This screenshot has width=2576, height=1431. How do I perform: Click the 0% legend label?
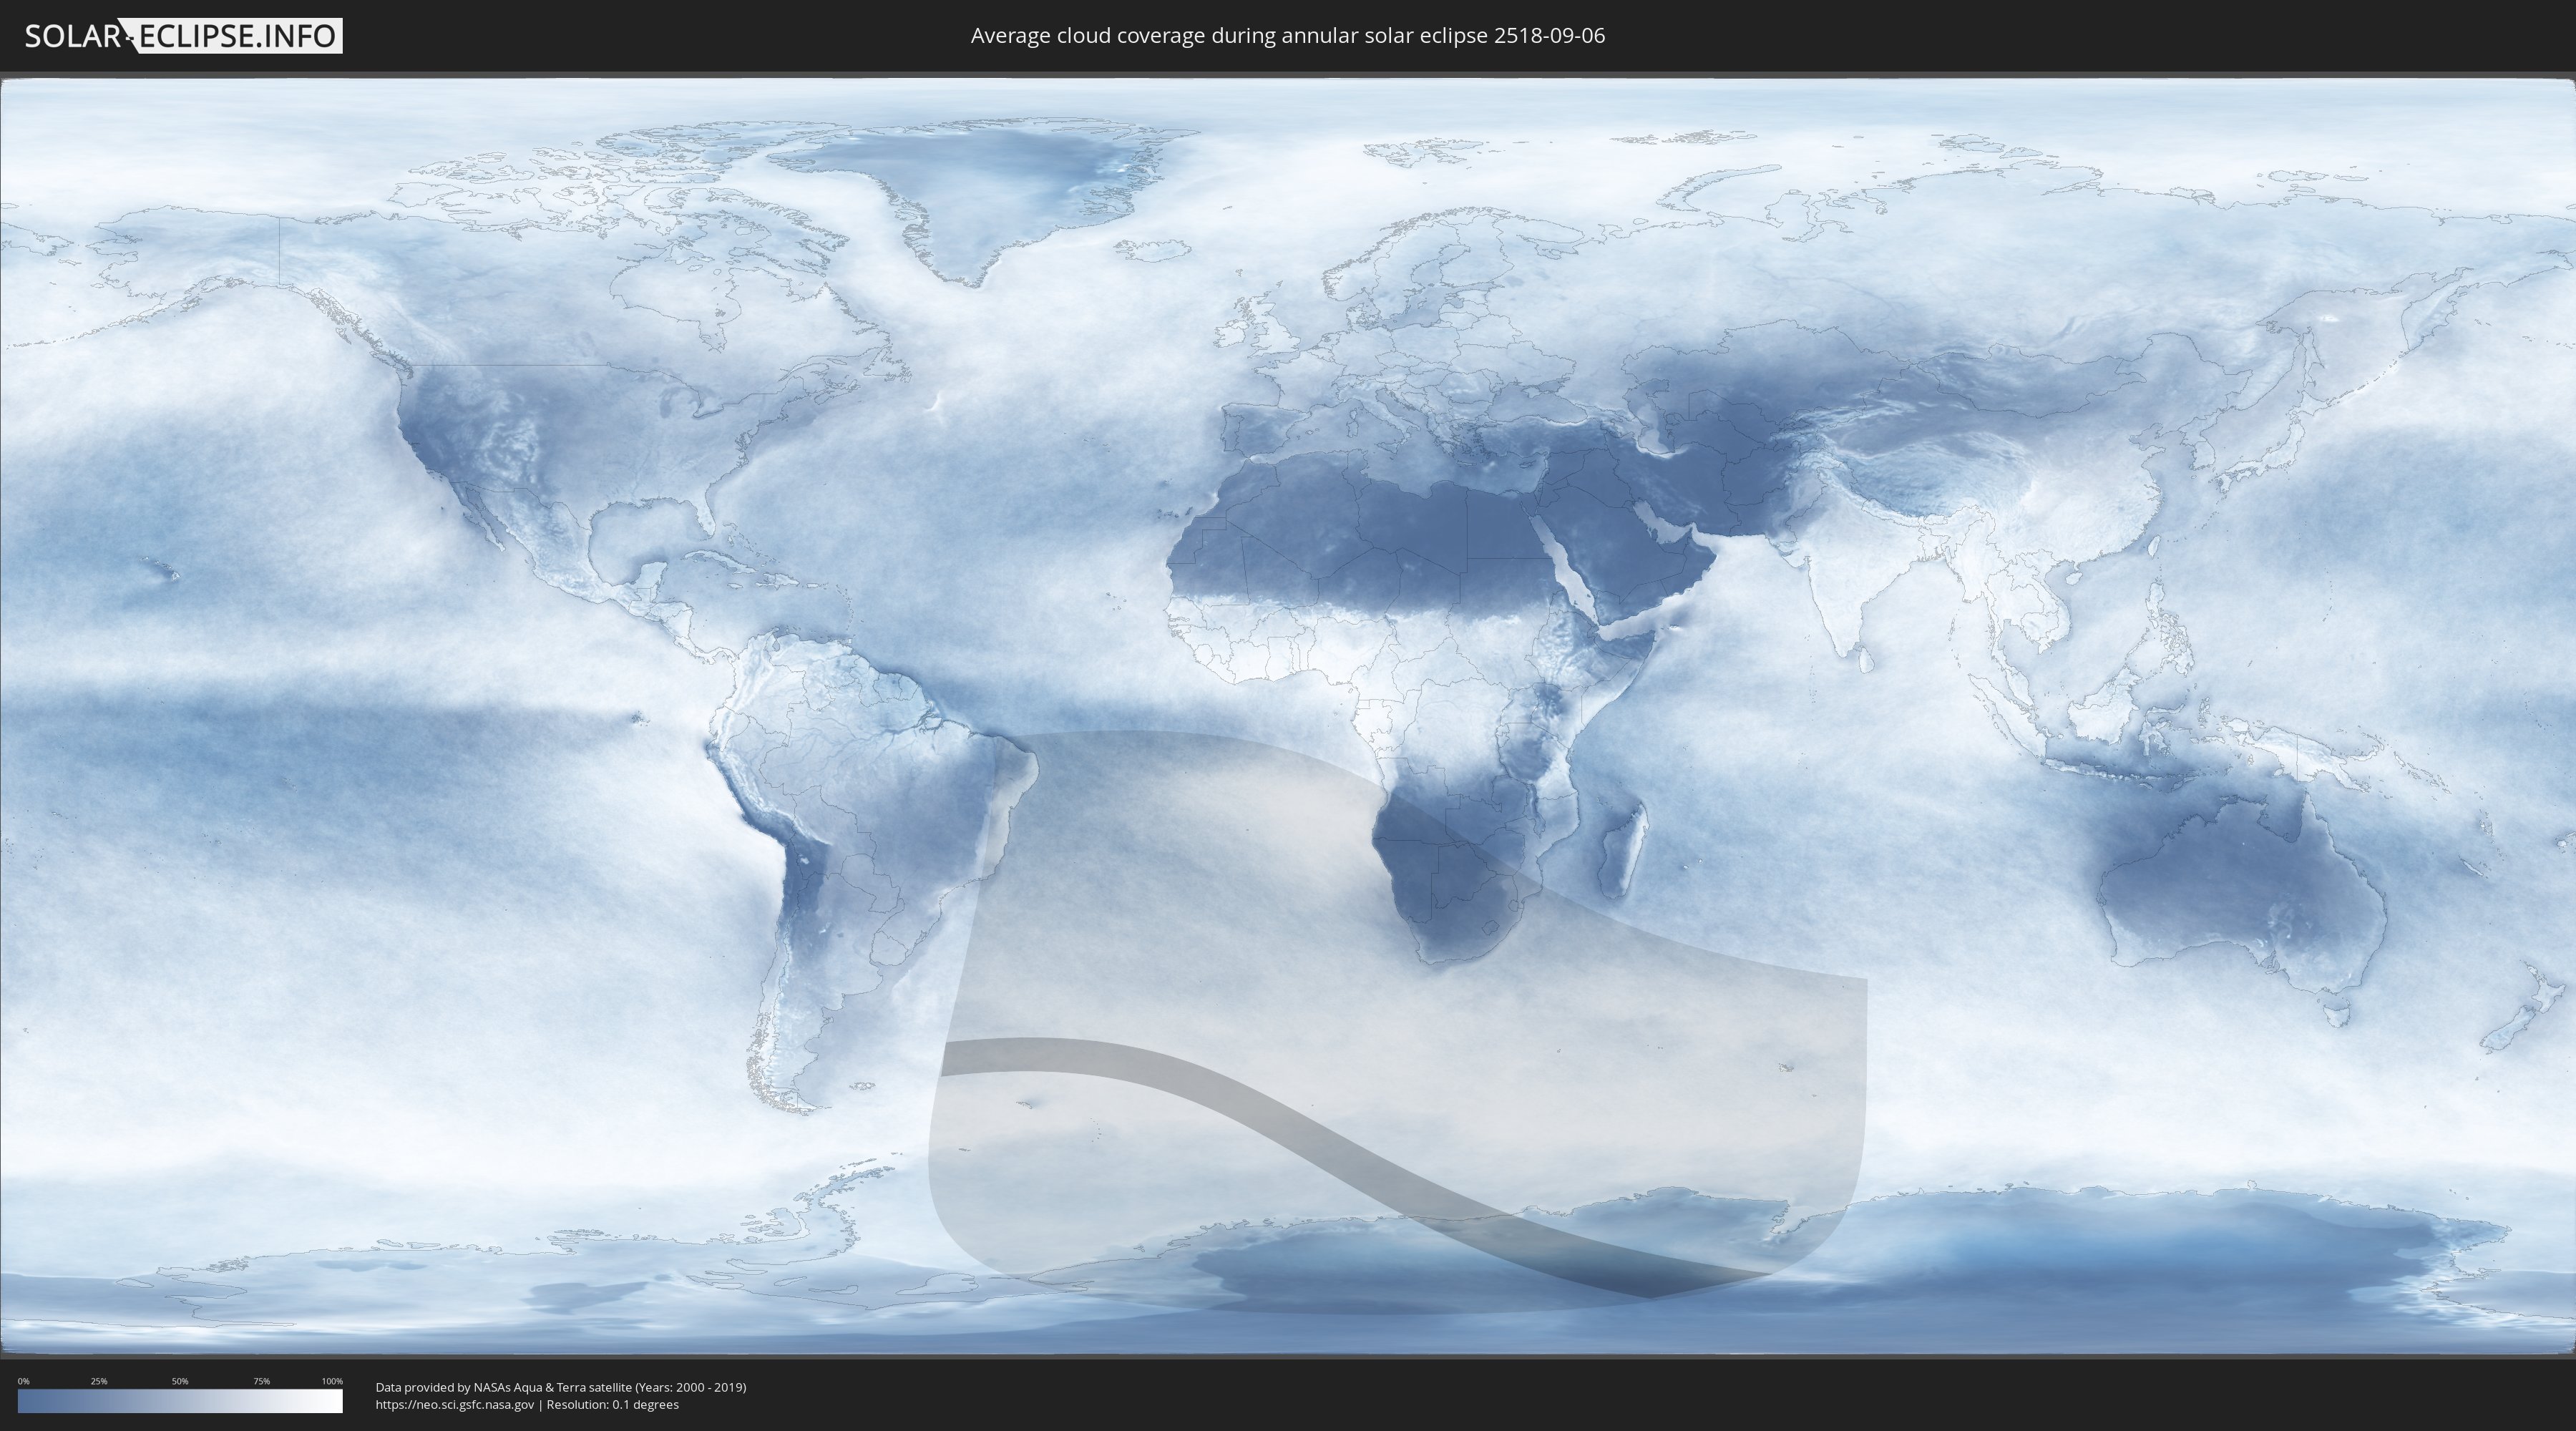23,1381
